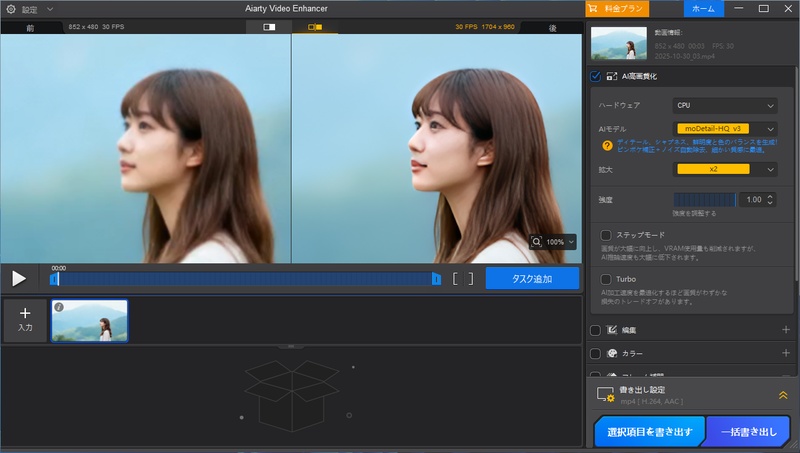Open the 100% zoom dropdown
Screen dimensions: 800x453
(561, 242)
